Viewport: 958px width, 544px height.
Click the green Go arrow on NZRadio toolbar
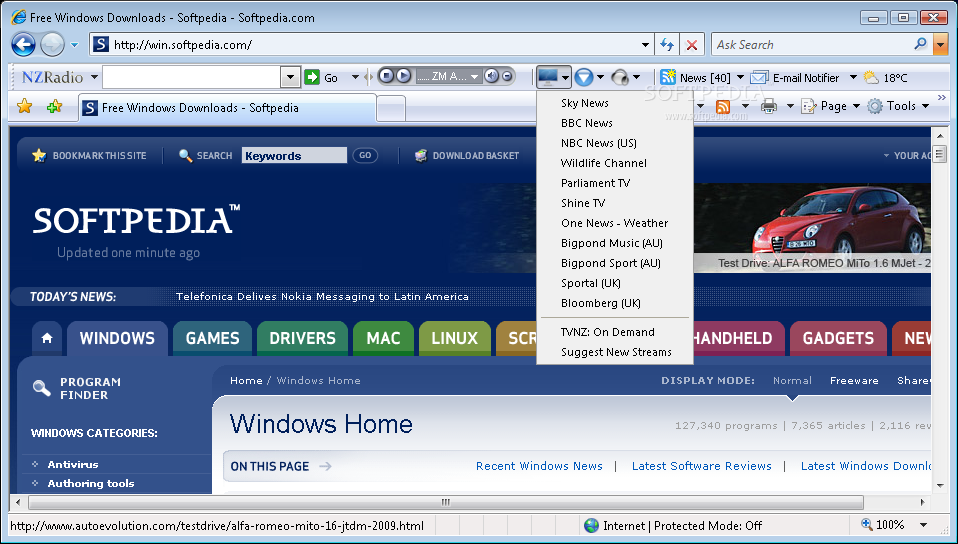312,77
